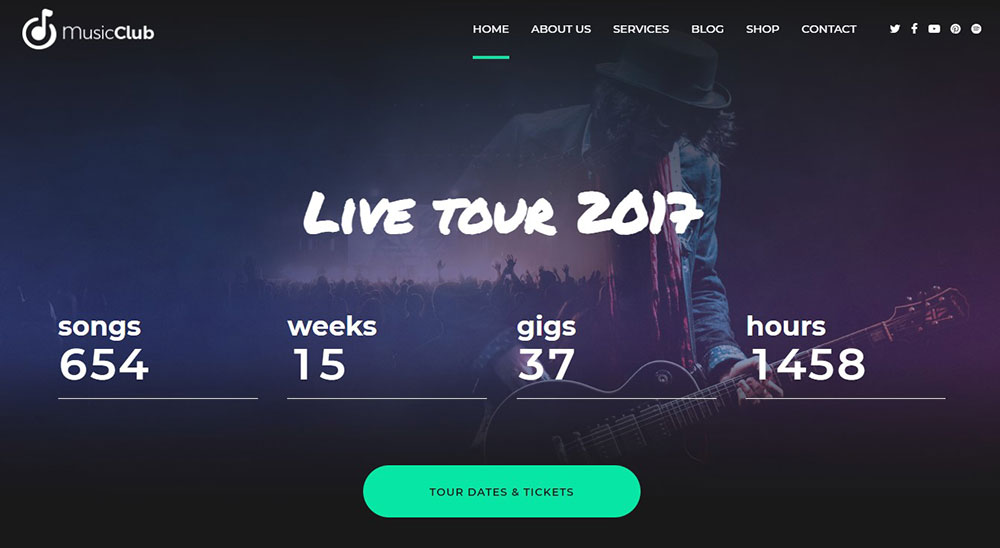Click the Pinterest icon
This screenshot has width=1000, height=548.
tap(955, 29)
